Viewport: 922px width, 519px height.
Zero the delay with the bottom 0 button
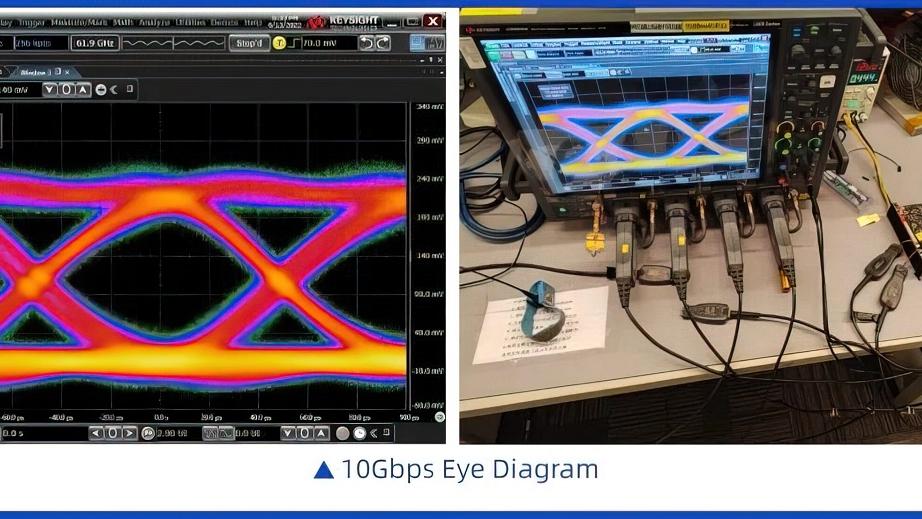coord(304,433)
